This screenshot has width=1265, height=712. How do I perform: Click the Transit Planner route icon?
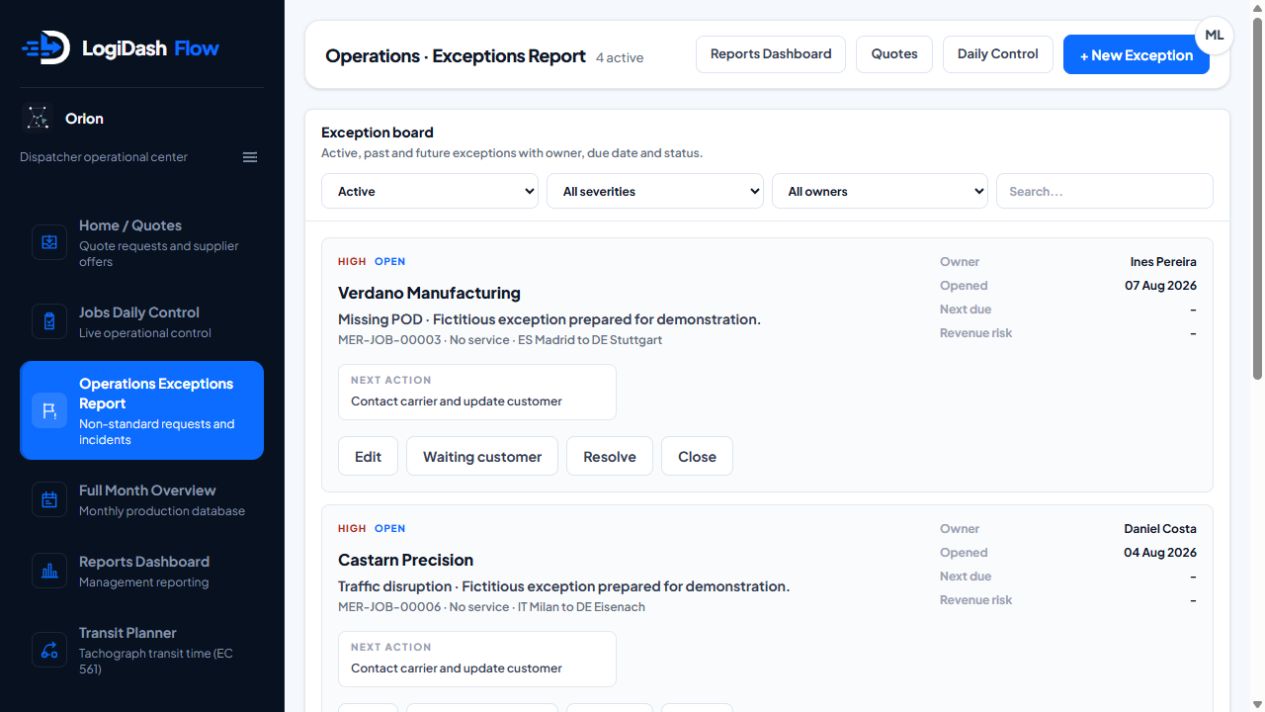point(49,650)
